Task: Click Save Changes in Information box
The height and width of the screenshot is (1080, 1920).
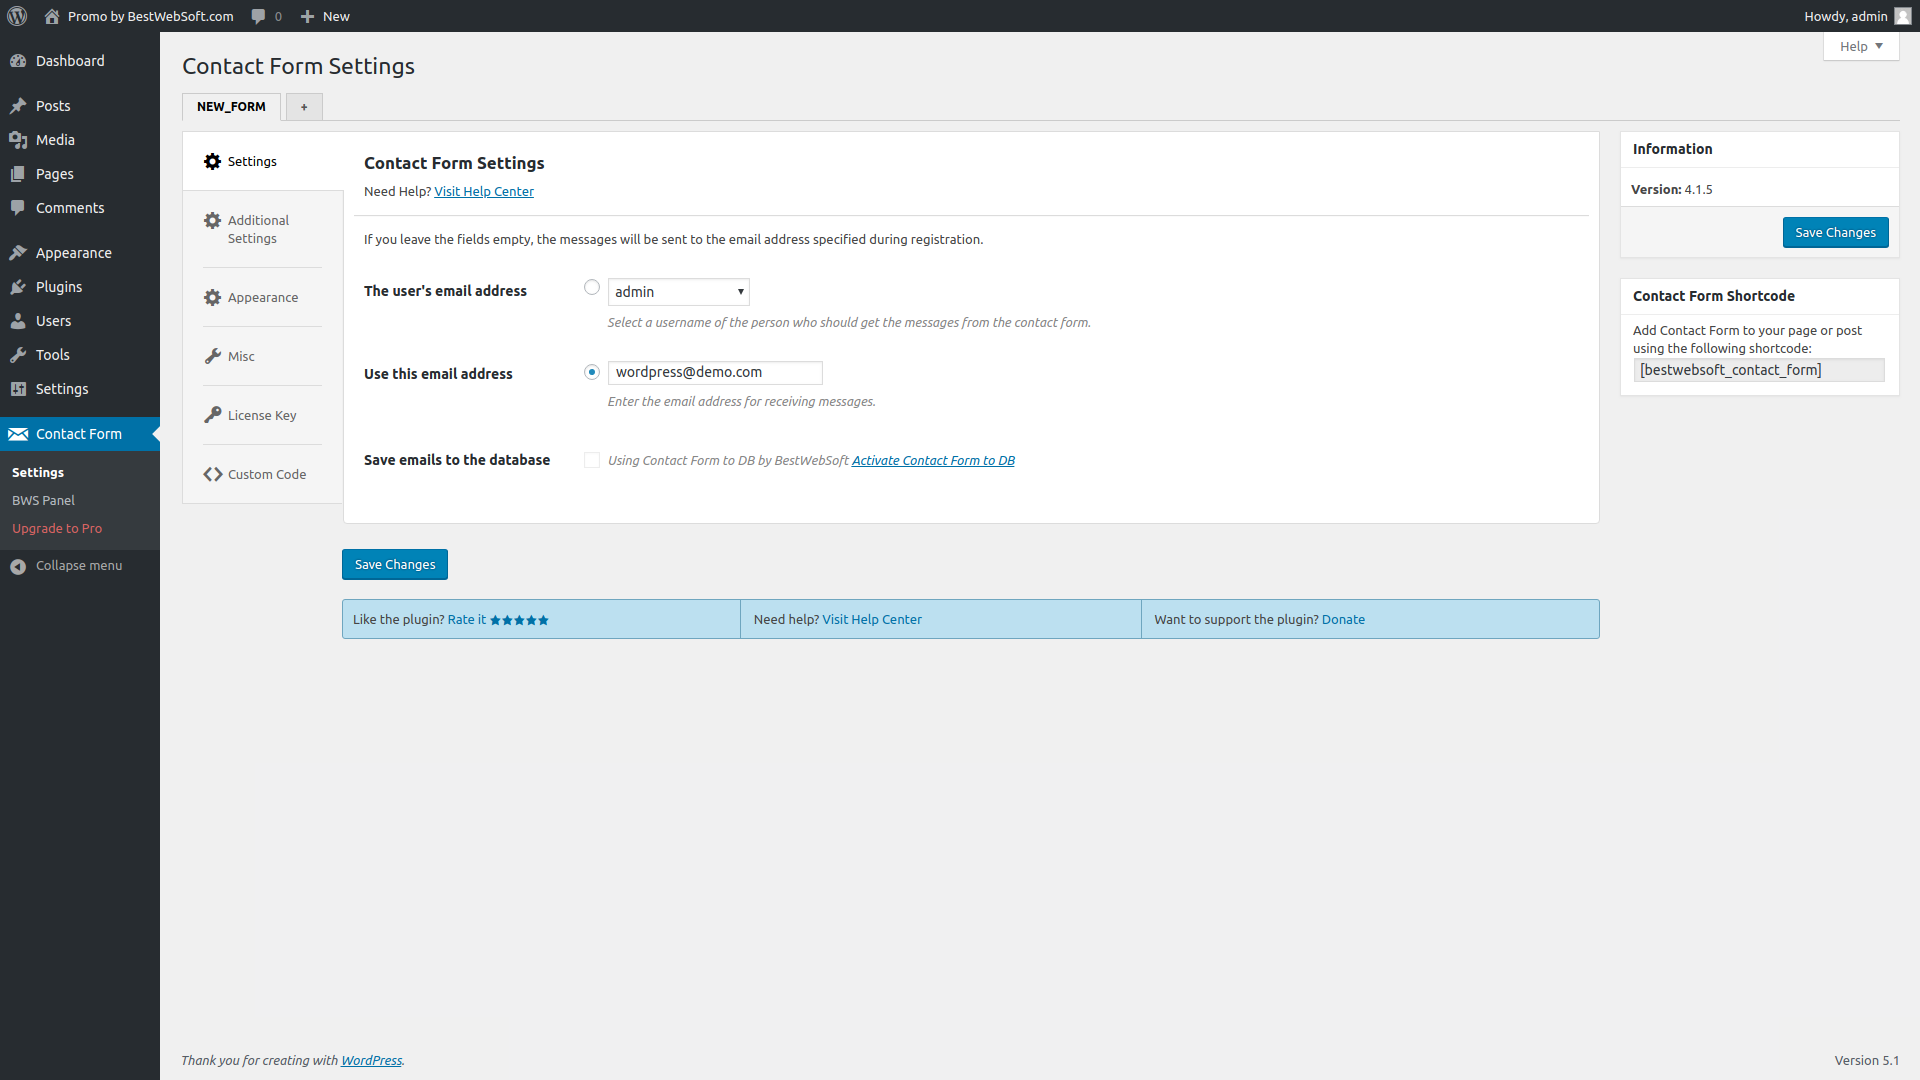Action: pos(1835,232)
